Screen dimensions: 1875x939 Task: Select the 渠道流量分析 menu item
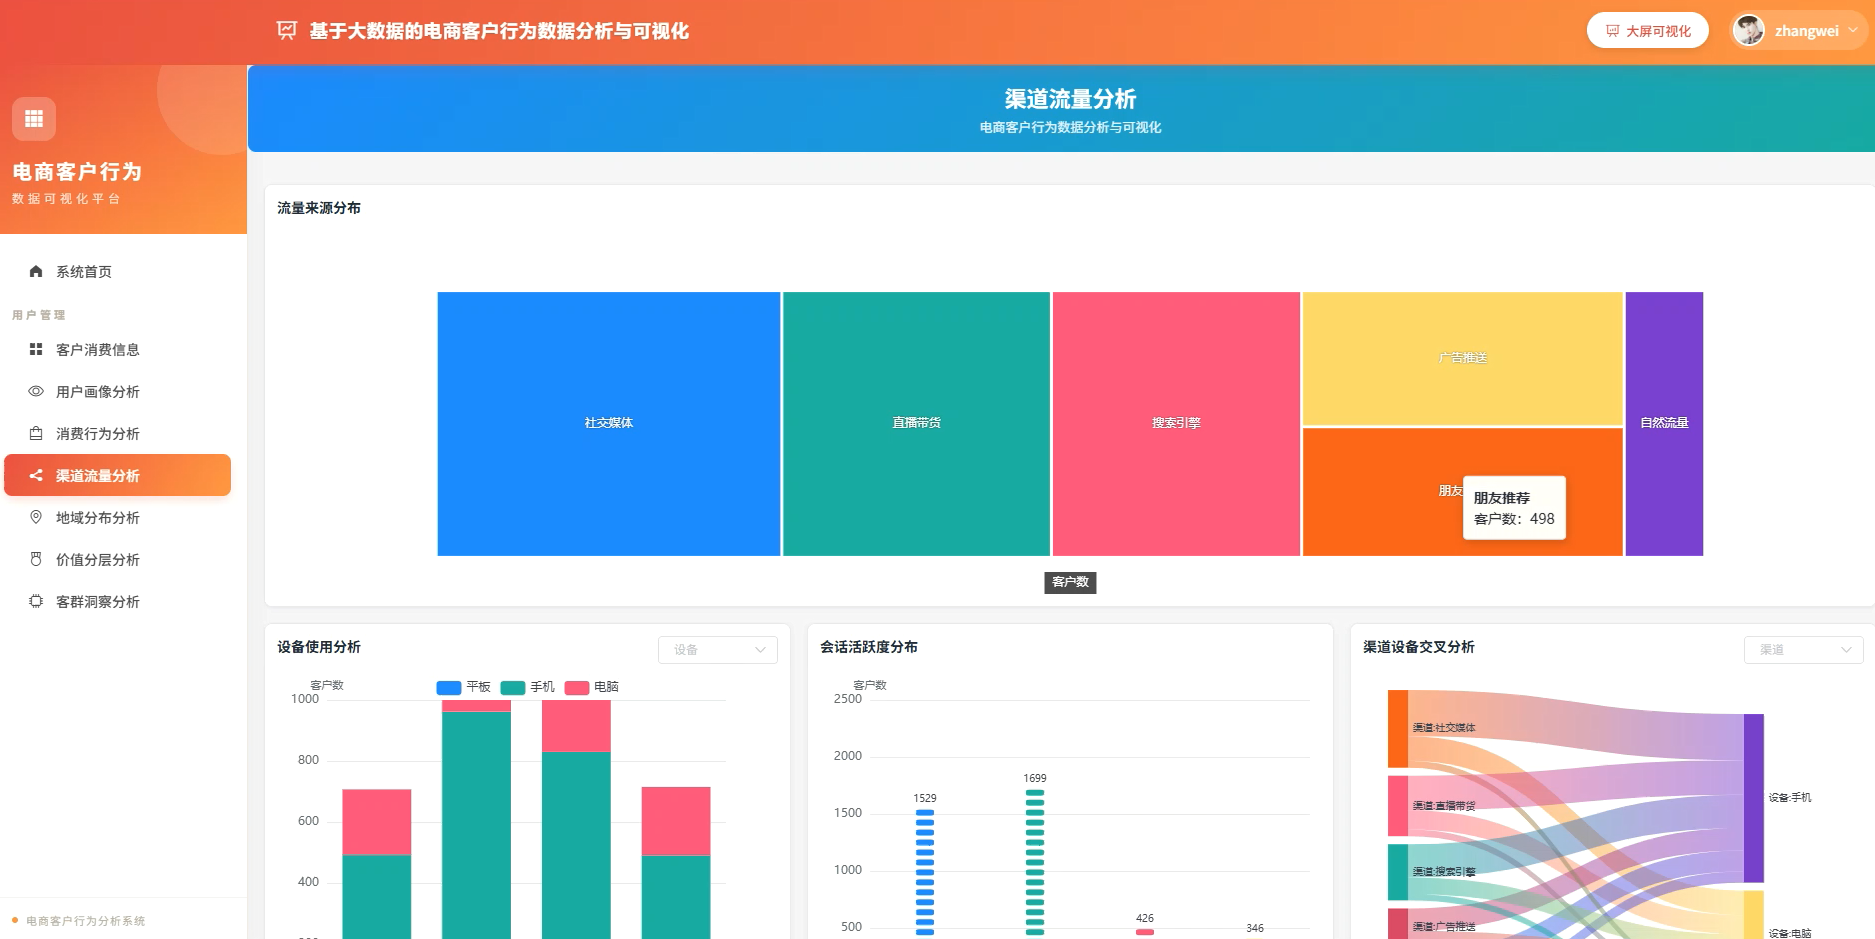(x=118, y=475)
